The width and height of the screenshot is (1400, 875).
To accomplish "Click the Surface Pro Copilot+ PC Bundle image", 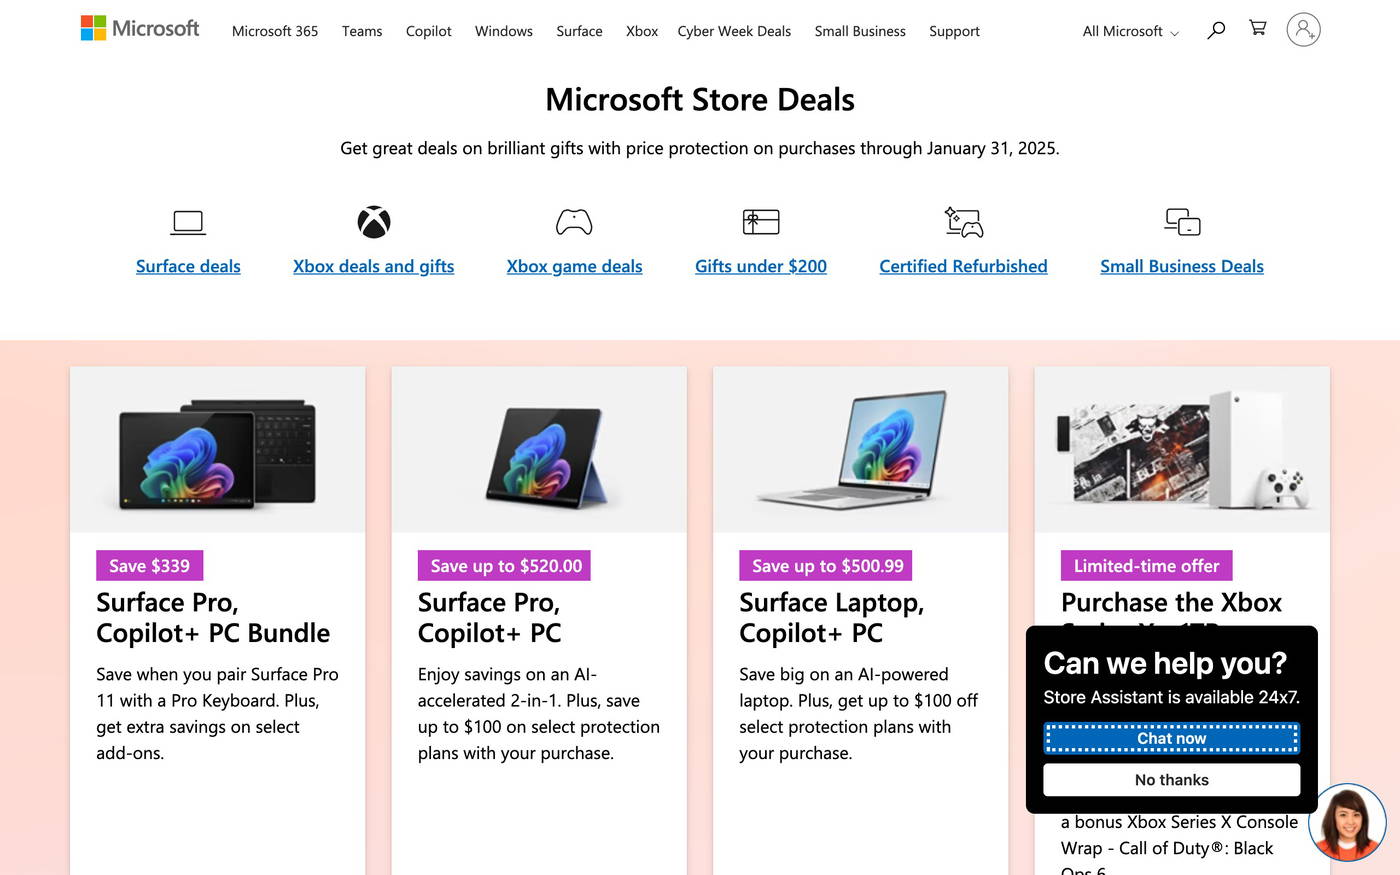I will [217, 448].
